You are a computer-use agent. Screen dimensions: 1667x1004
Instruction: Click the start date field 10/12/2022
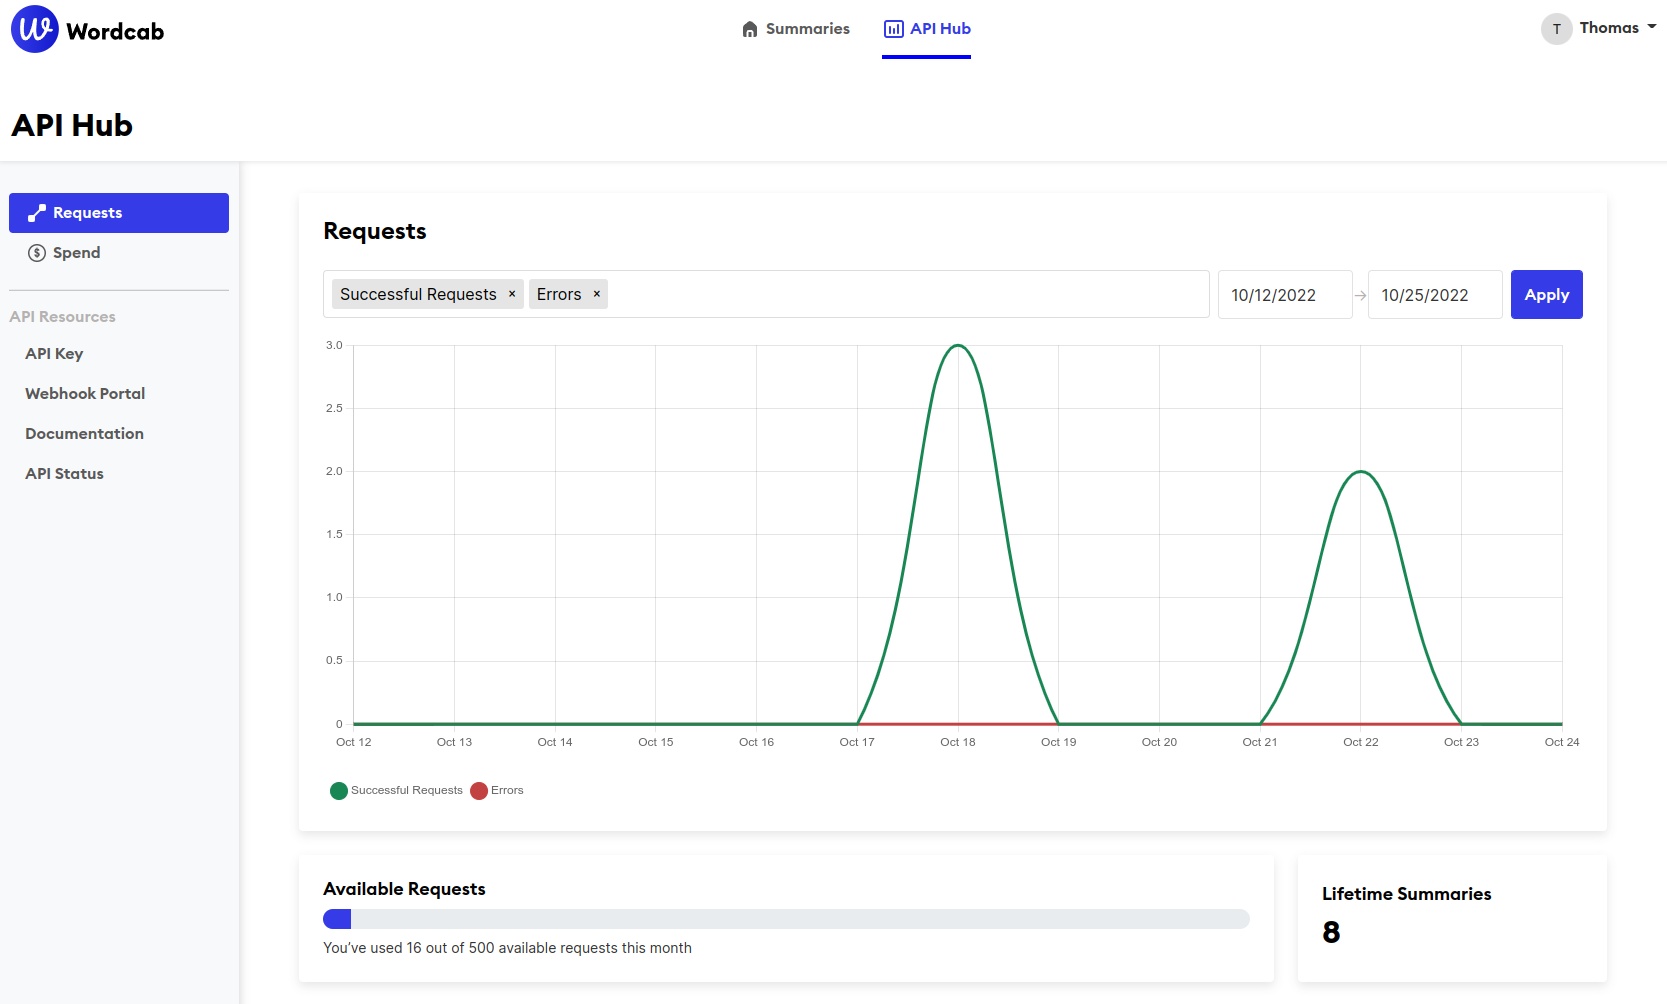(x=1285, y=295)
